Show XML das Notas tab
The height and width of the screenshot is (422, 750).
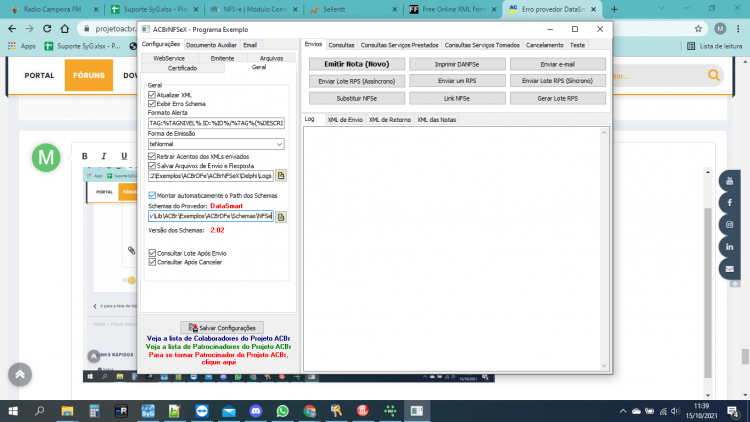[436, 120]
